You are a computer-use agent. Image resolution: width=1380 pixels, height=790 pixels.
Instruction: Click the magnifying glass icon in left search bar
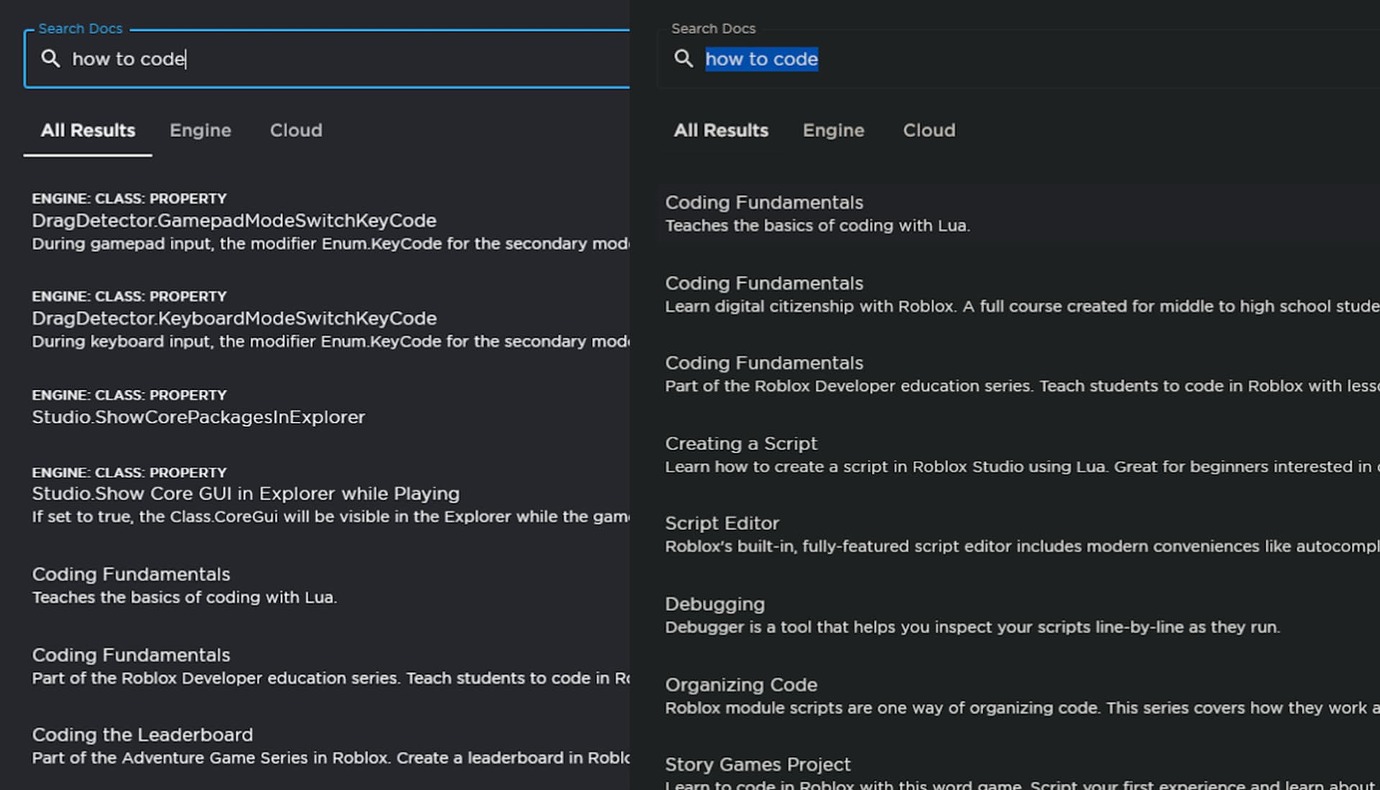click(51, 59)
